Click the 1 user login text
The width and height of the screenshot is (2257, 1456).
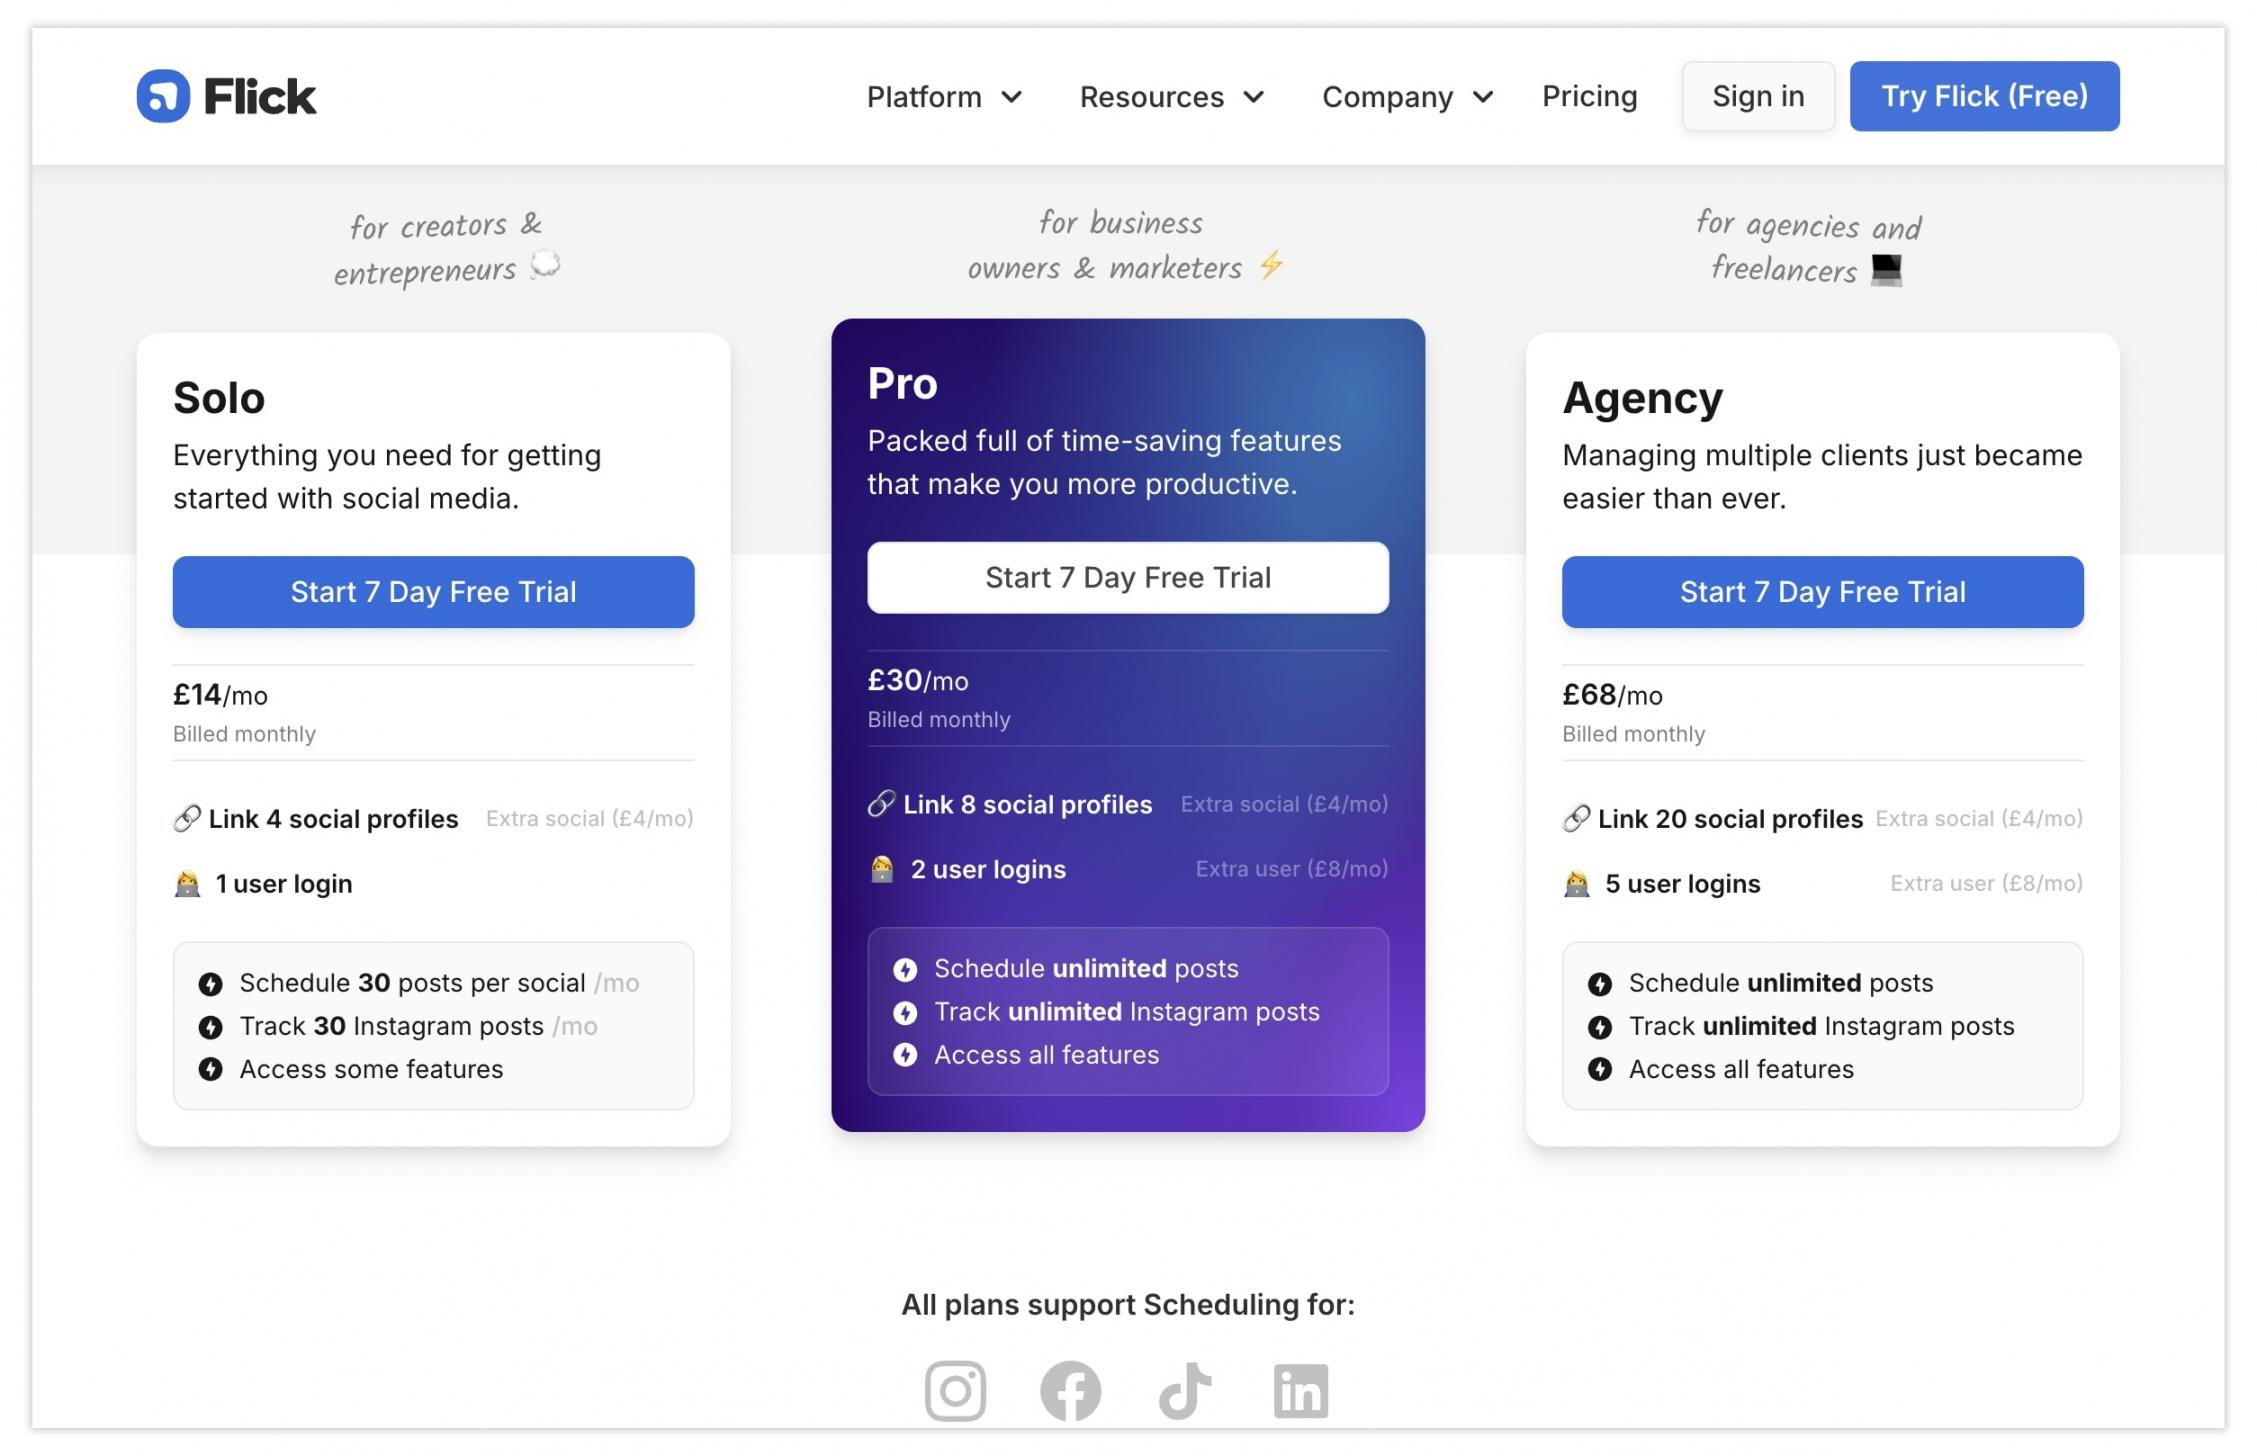284,884
